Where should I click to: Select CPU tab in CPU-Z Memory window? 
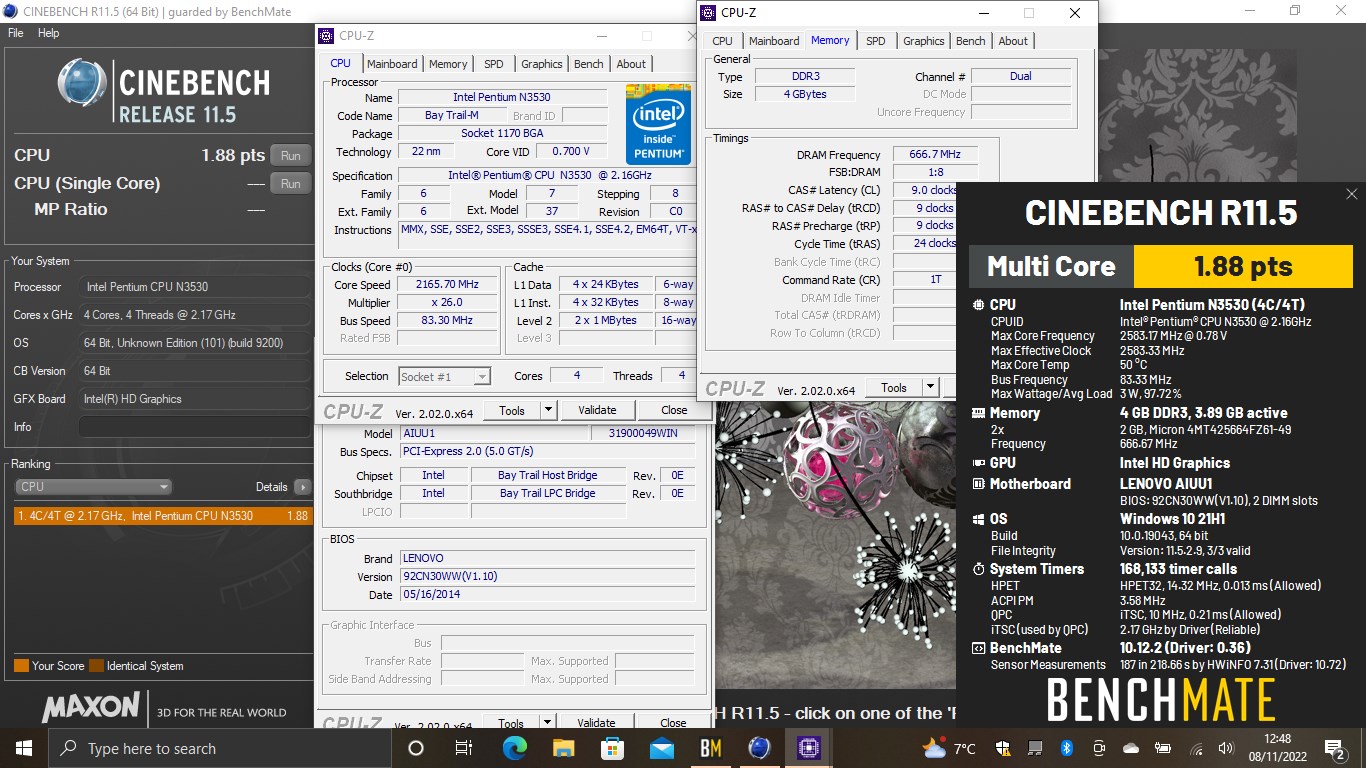point(722,41)
